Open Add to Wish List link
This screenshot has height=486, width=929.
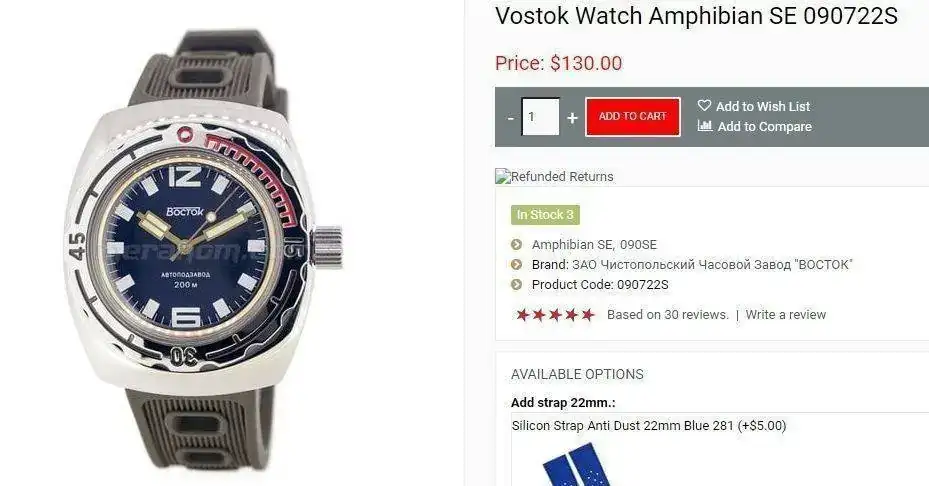pos(763,106)
